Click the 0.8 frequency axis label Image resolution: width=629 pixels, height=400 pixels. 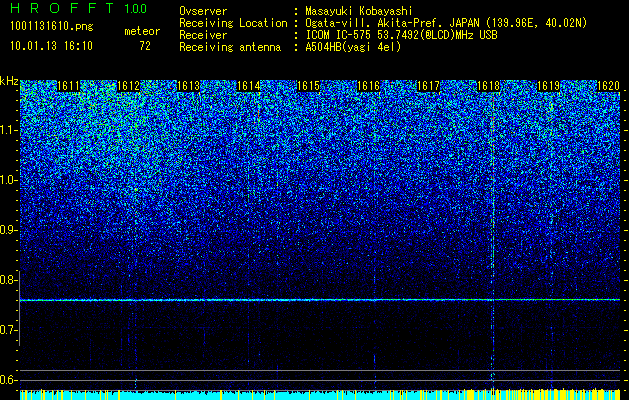coord(8,280)
